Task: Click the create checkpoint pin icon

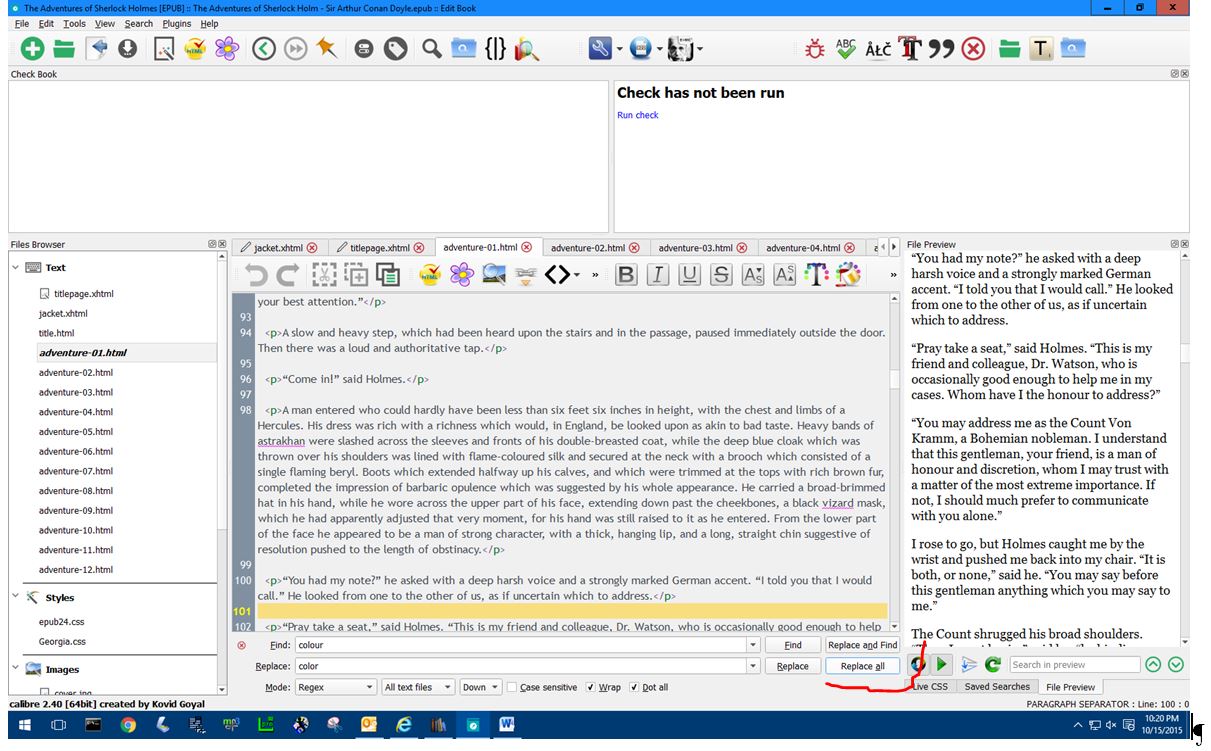Action: [327, 48]
